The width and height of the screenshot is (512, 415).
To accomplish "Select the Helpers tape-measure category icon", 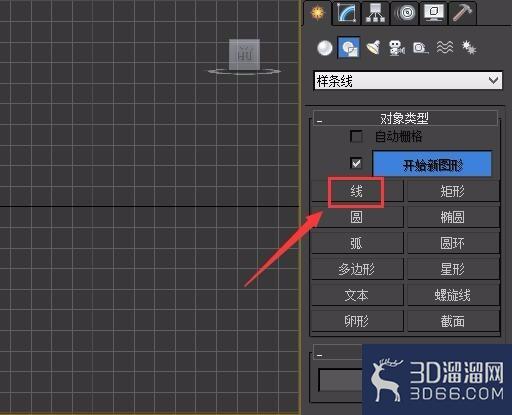I will [420, 48].
